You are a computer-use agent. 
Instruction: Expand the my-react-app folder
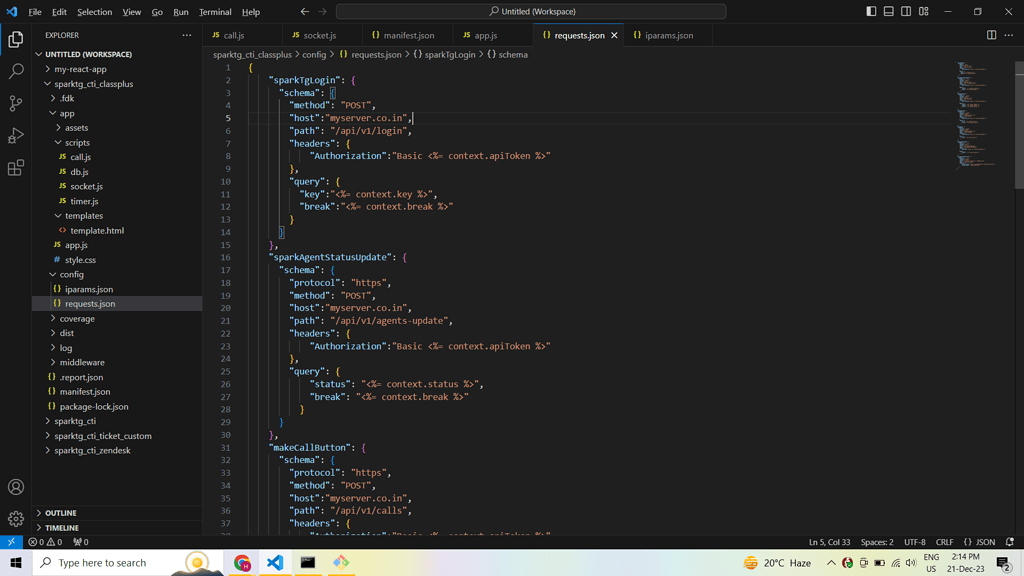pyautogui.click(x=80, y=69)
